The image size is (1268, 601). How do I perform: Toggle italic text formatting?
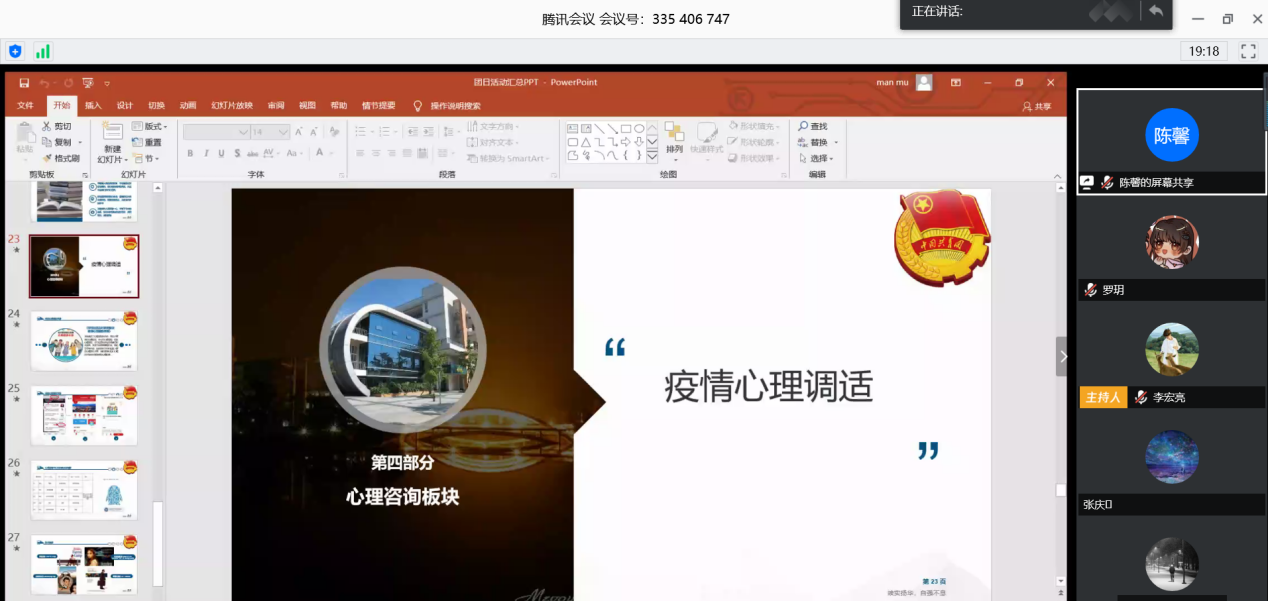(x=205, y=153)
